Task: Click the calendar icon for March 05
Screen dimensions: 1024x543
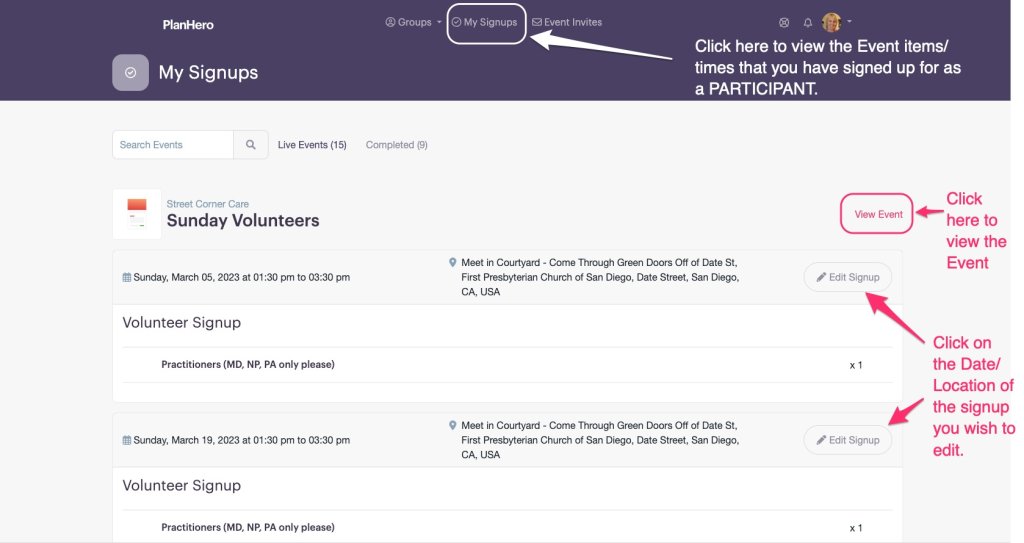Action: point(127,278)
